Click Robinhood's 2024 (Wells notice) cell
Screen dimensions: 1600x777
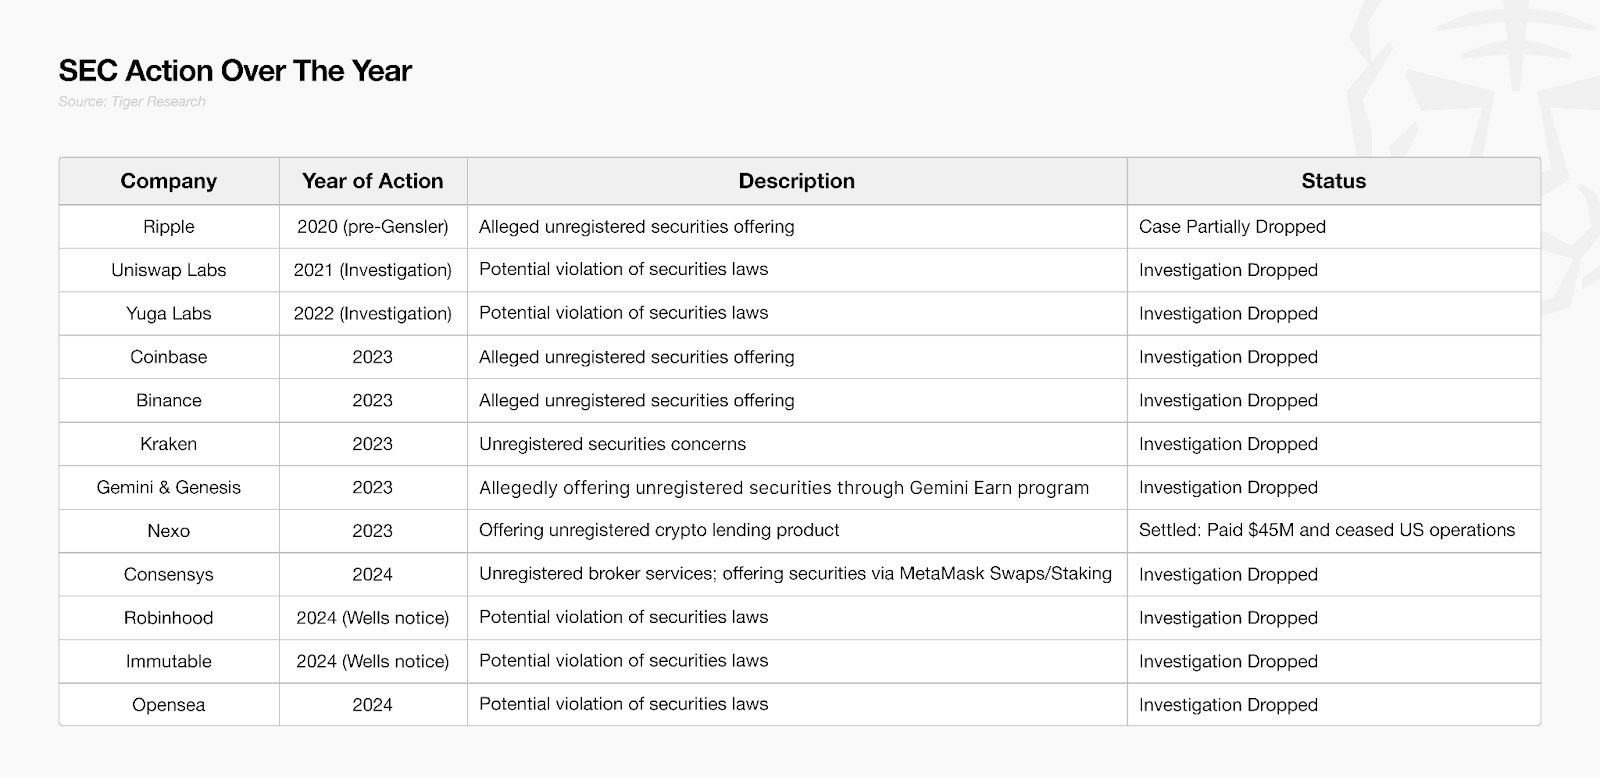pos(373,618)
